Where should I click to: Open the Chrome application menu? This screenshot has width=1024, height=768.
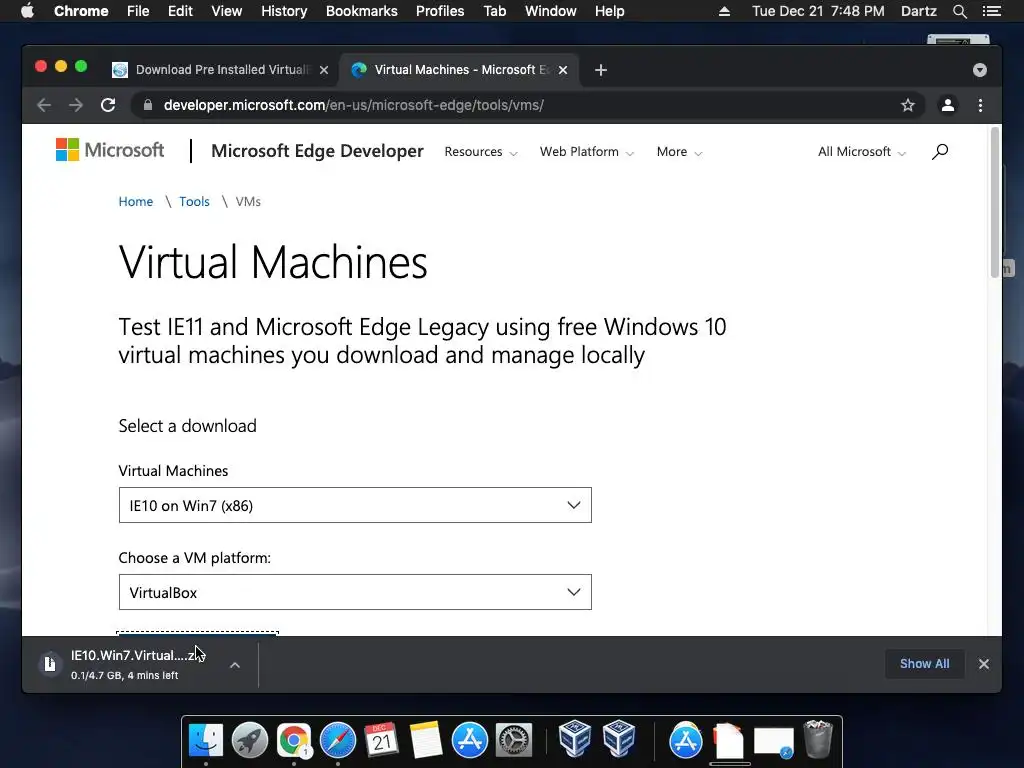pos(81,11)
